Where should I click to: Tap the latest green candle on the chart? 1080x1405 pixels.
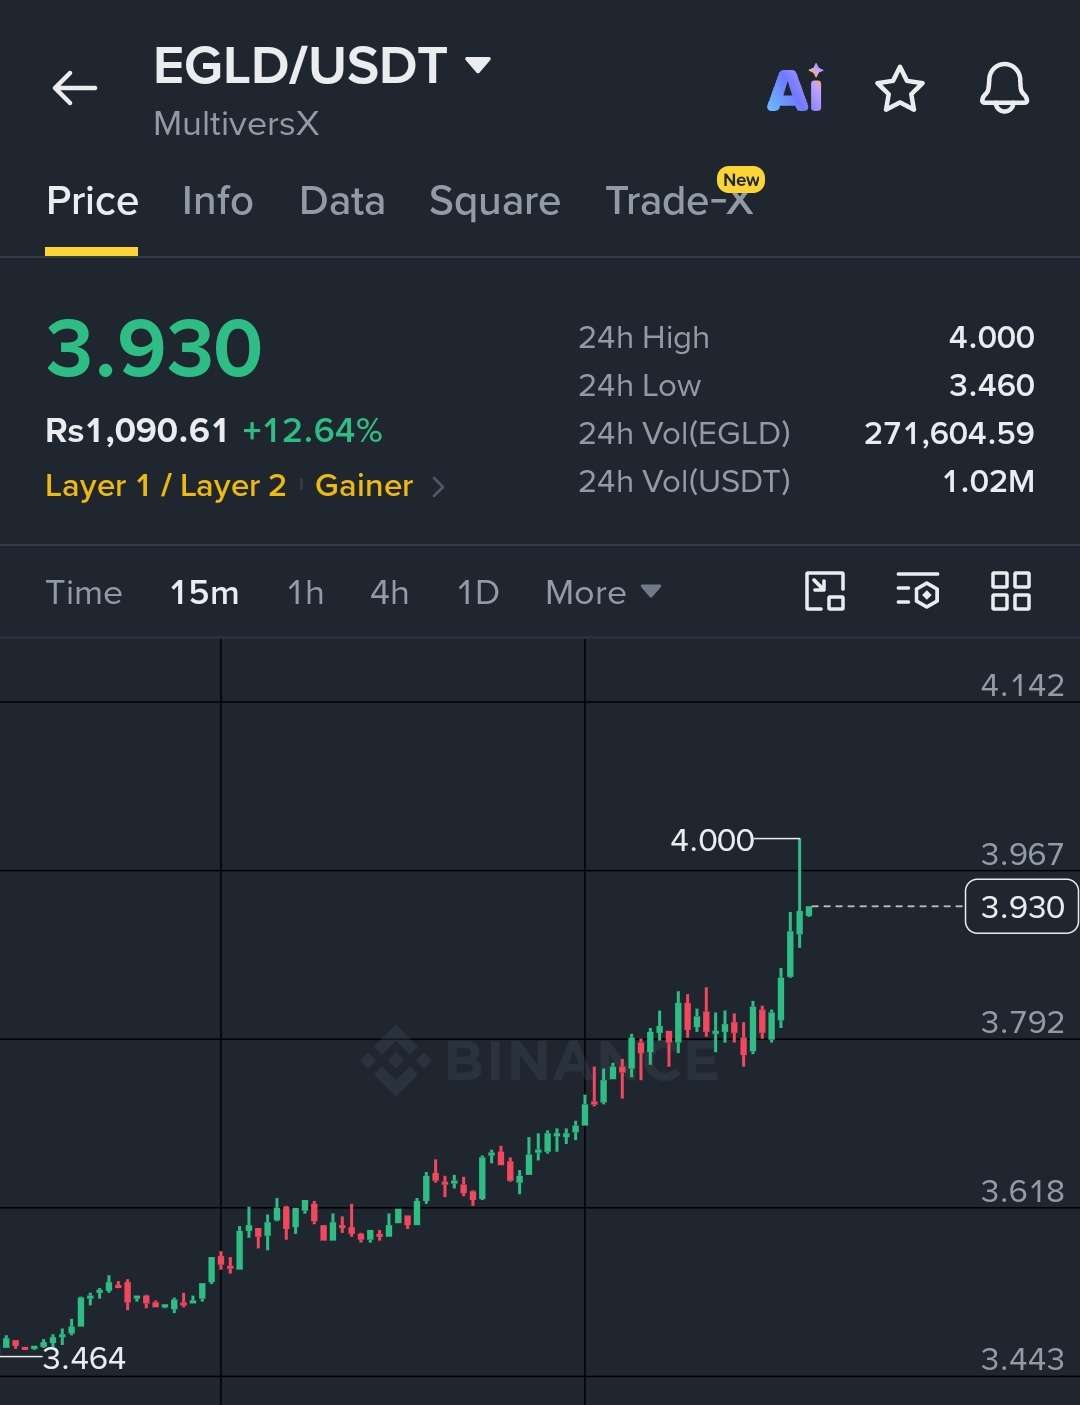click(809, 909)
